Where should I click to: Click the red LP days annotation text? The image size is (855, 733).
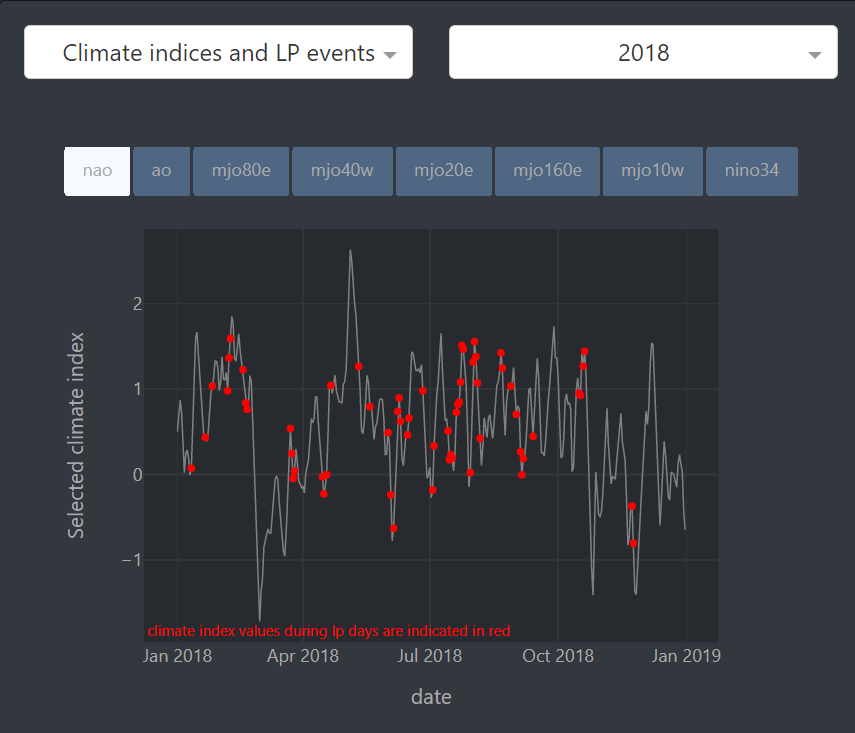coord(329,631)
